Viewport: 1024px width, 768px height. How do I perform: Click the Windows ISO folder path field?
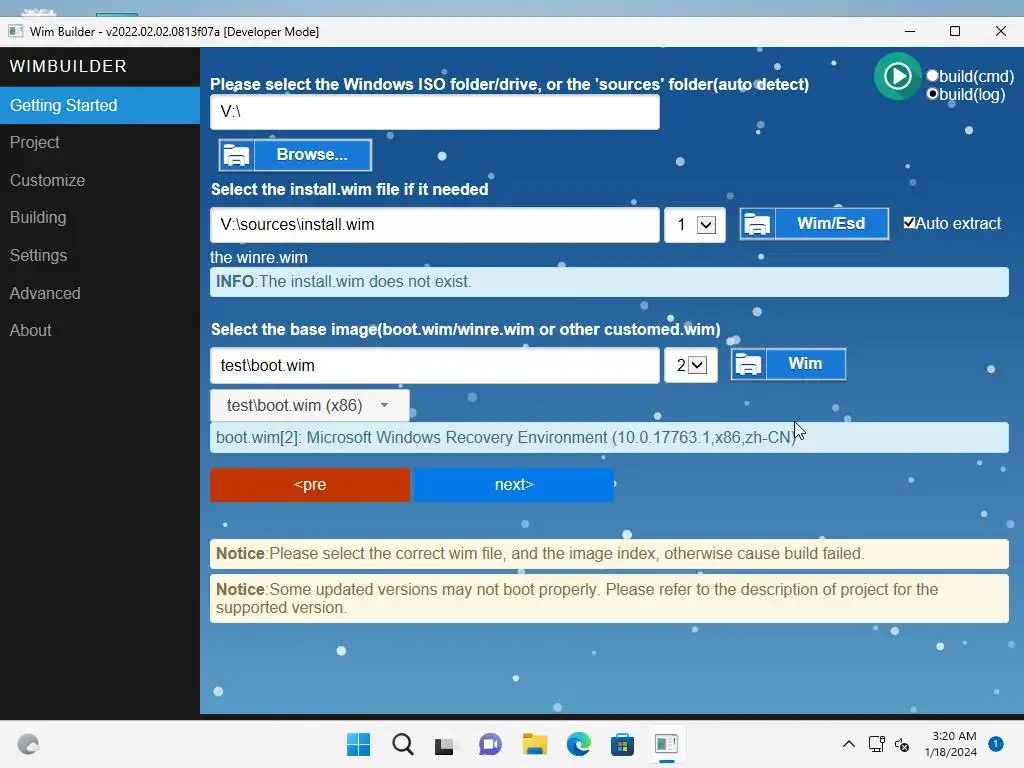pyautogui.click(x=435, y=112)
